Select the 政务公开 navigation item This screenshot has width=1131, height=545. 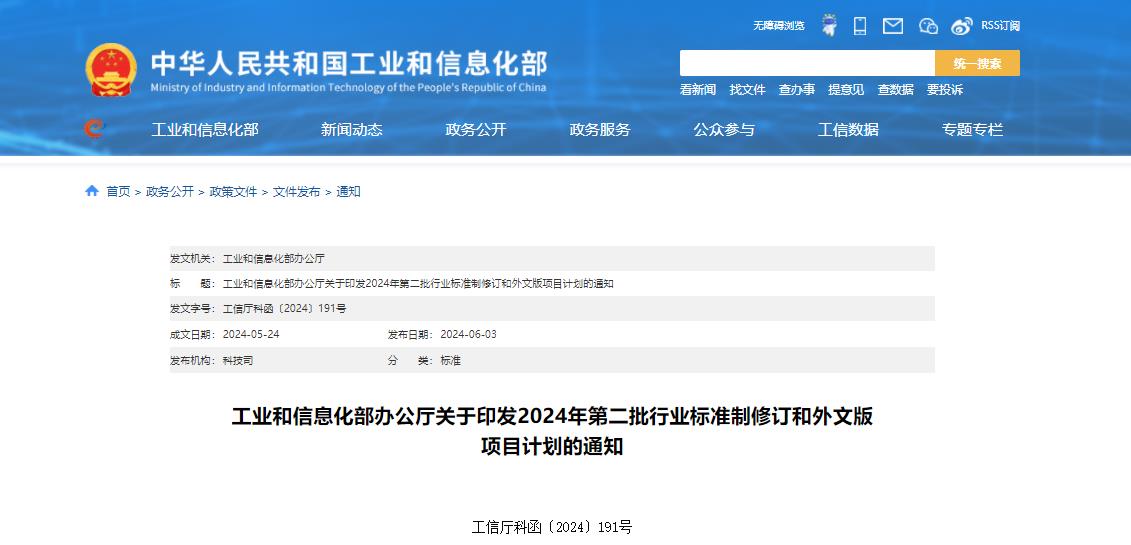pos(476,129)
